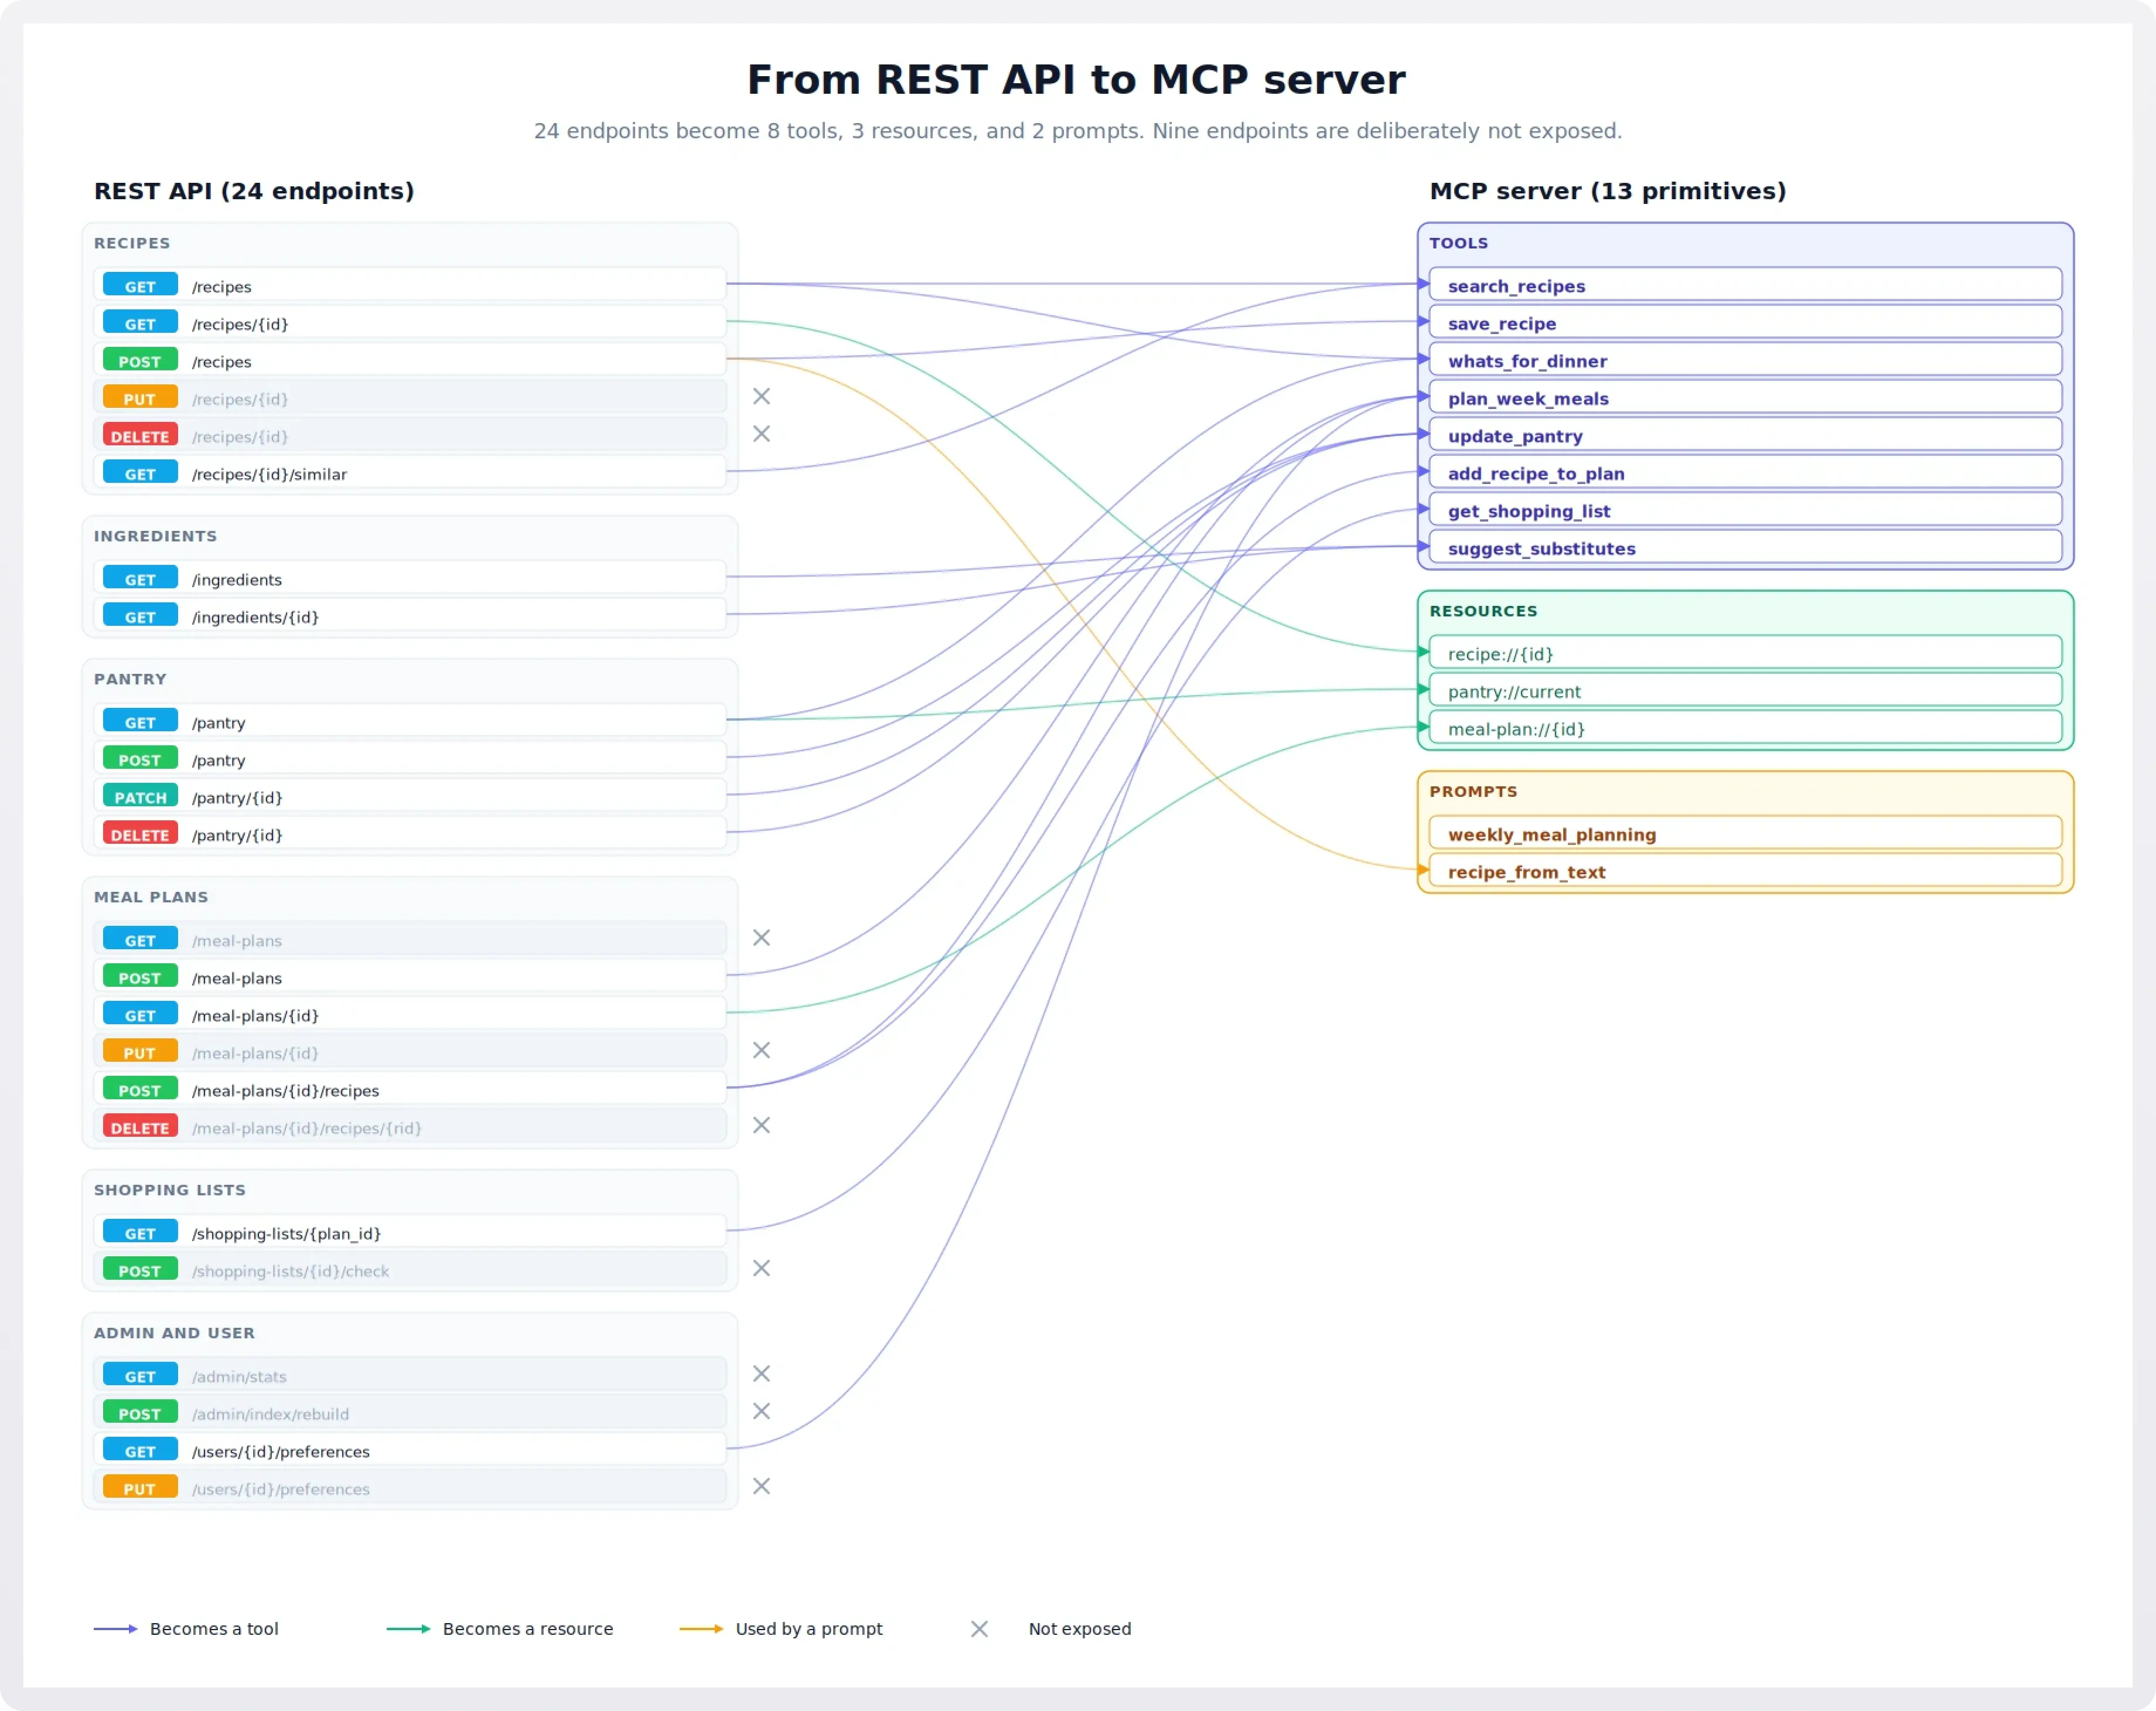
Task: Click the GET /pantry endpoint path
Action: 218,722
